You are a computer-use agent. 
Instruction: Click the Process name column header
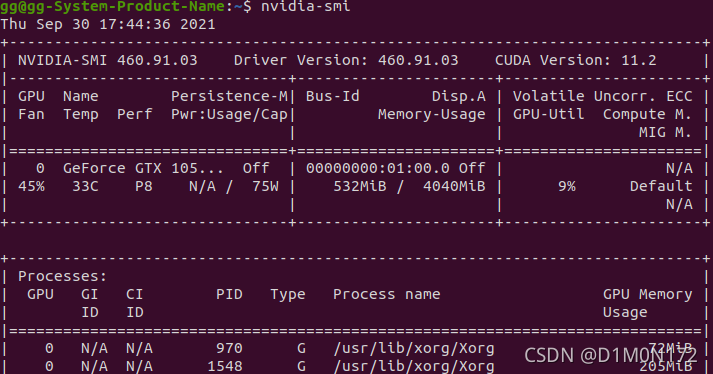pos(387,294)
